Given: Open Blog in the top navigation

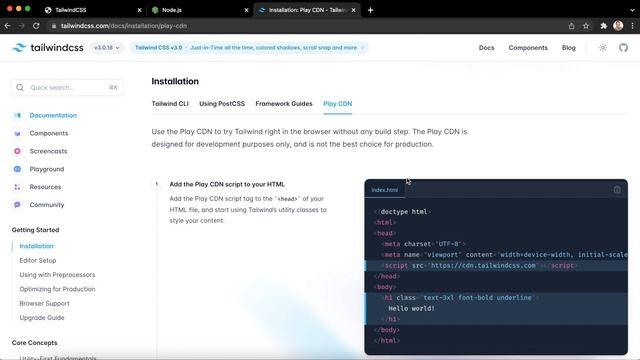Looking at the screenshot, I should click(x=569, y=48).
